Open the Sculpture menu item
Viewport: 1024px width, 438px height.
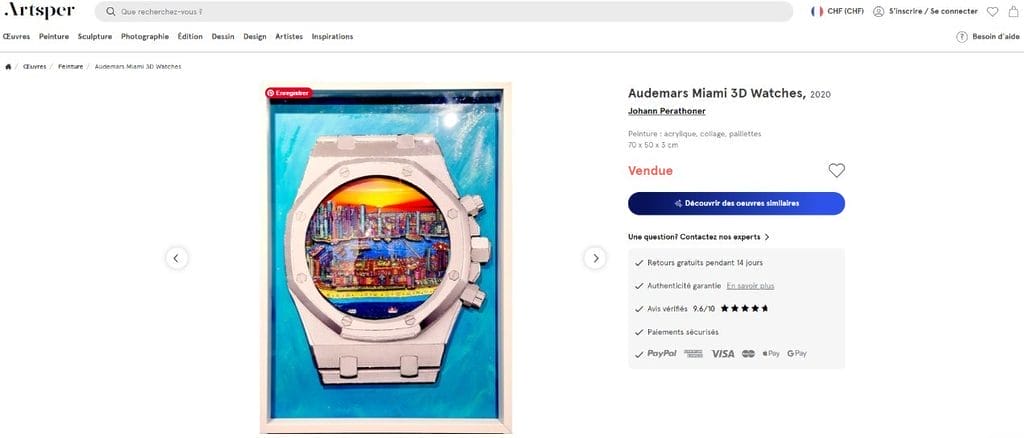pos(95,37)
